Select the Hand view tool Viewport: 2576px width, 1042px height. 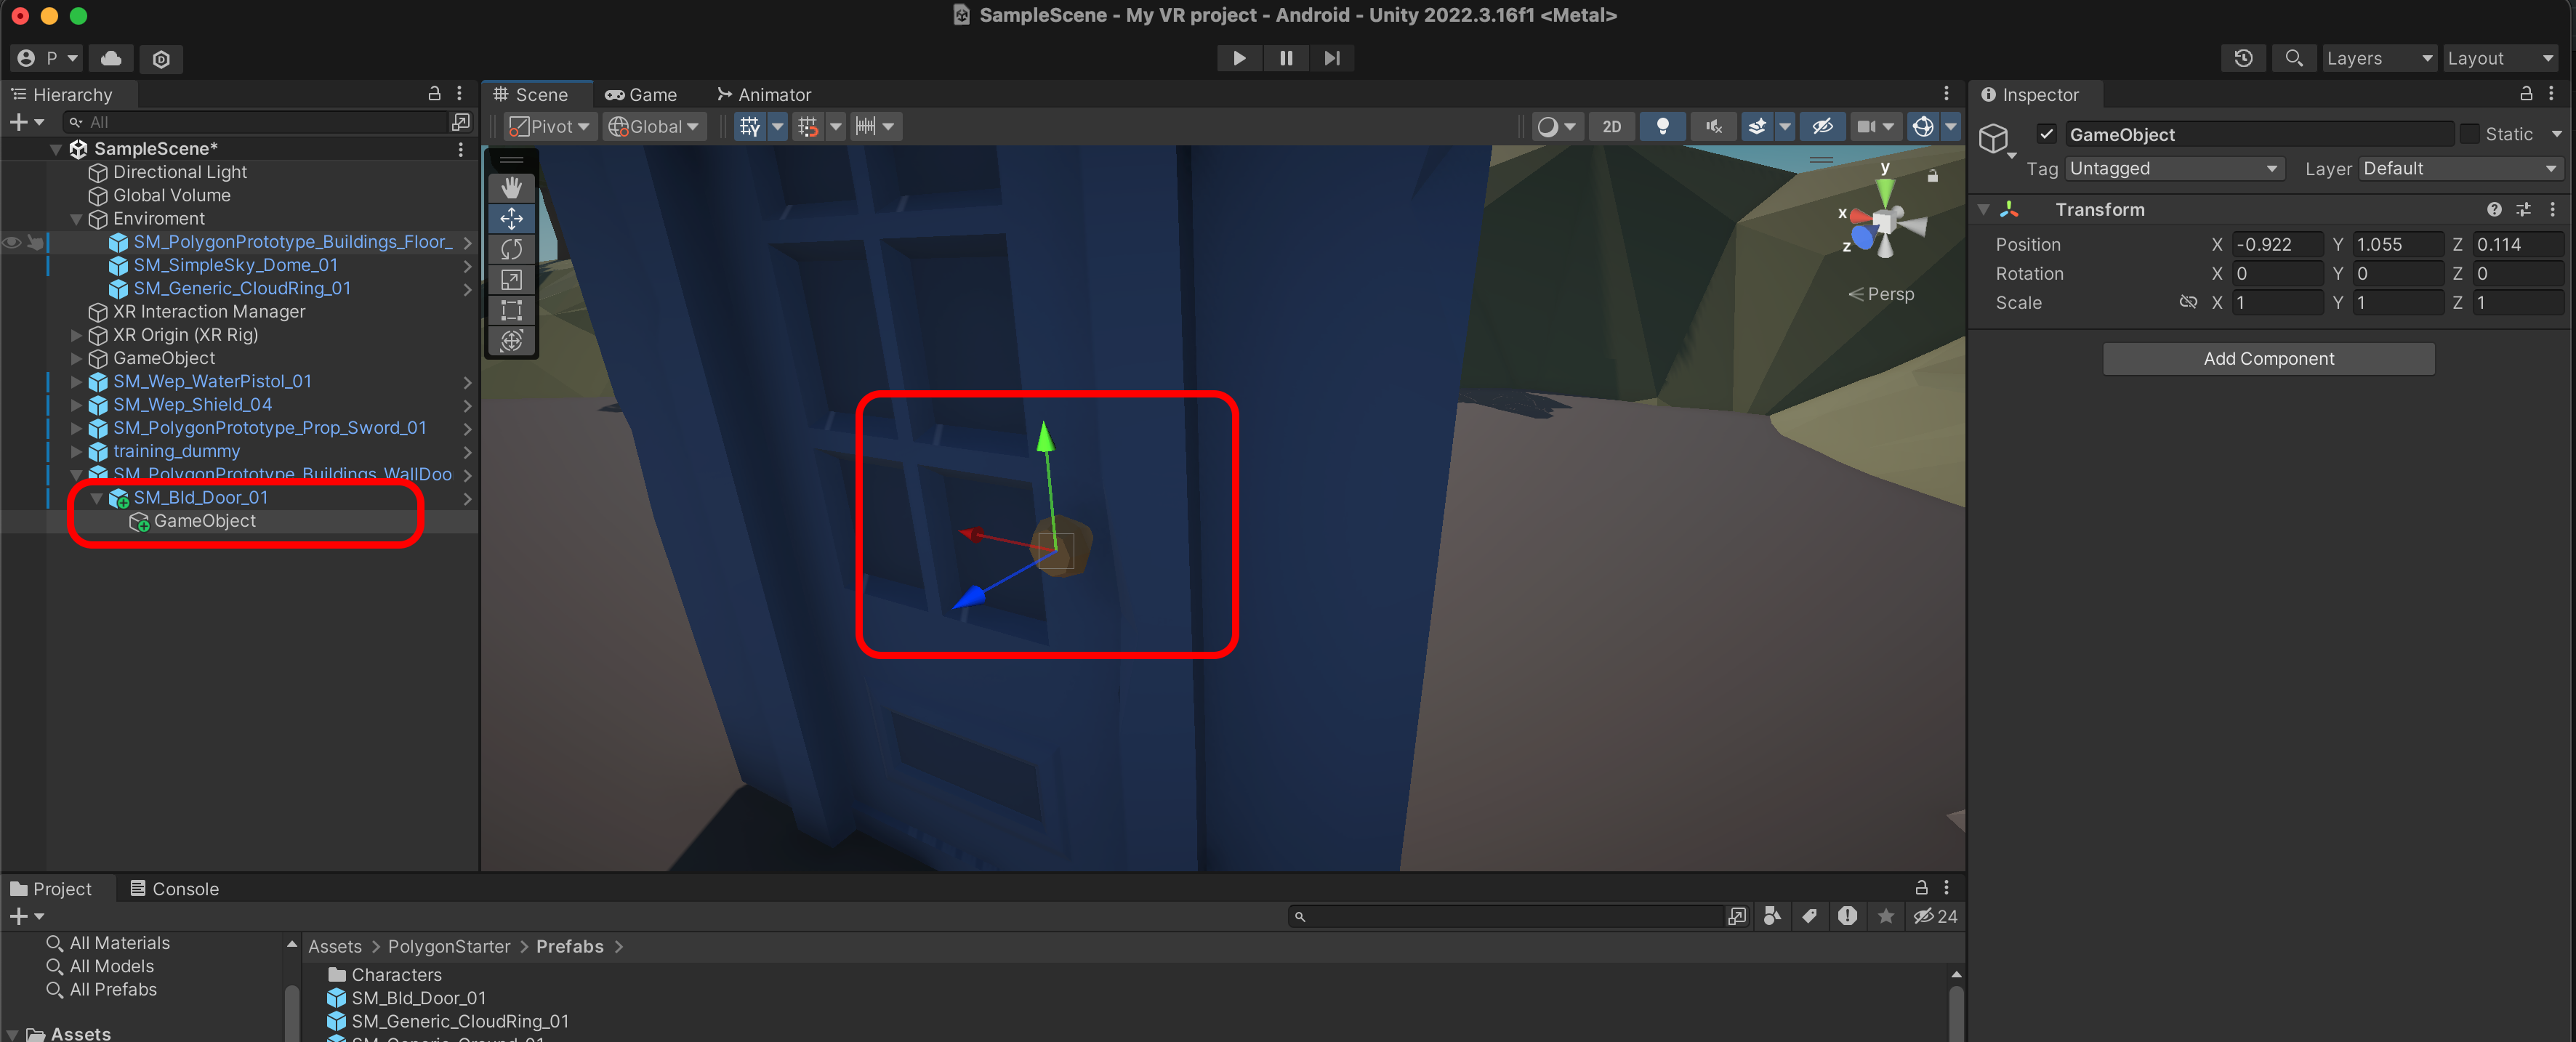[x=511, y=187]
